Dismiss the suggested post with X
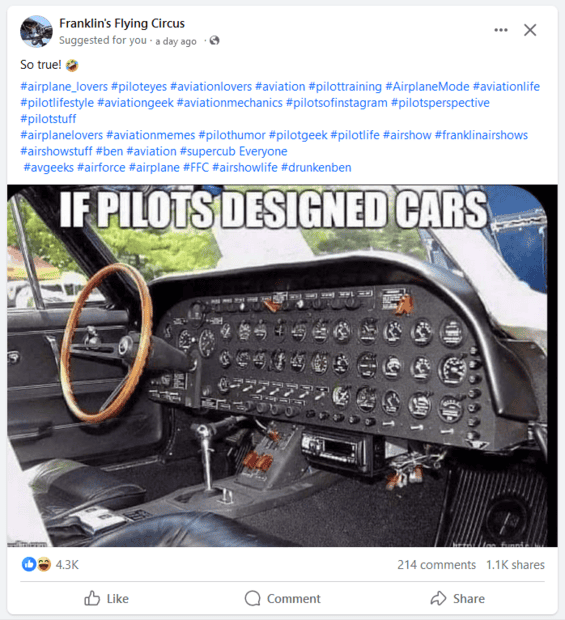The height and width of the screenshot is (620, 565). click(x=530, y=30)
